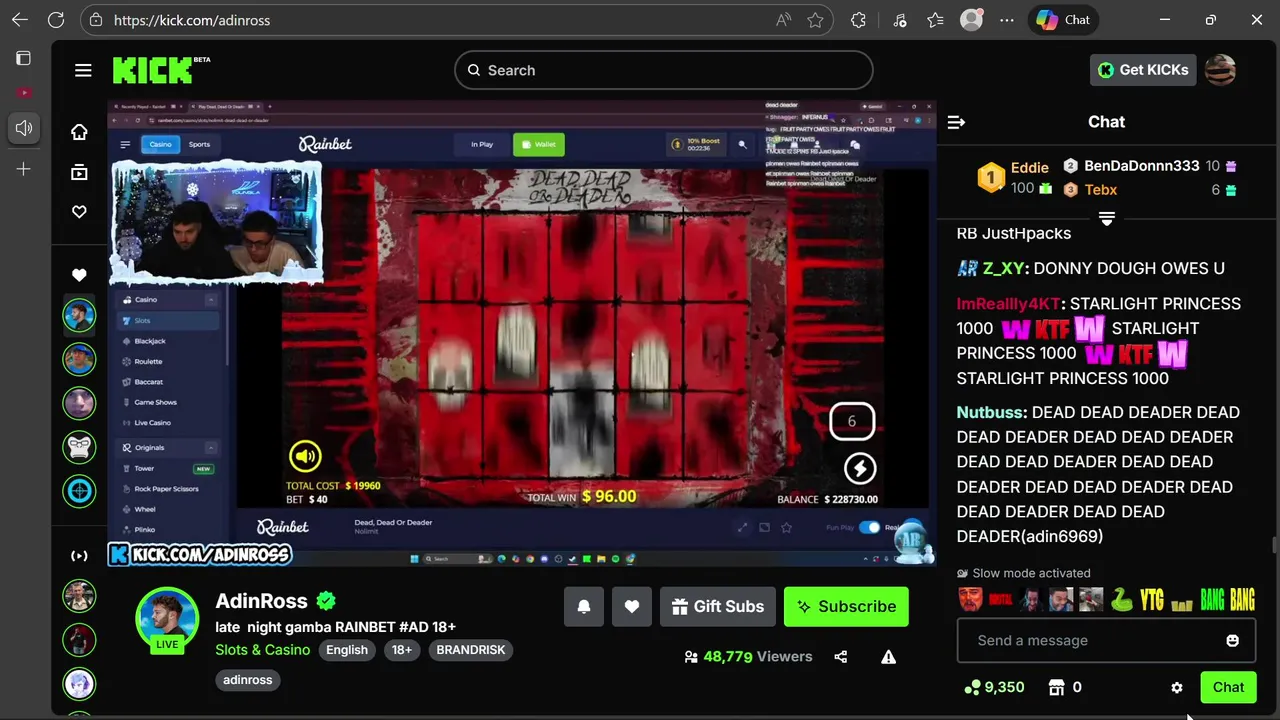Open the Kick hamburger menu
The width and height of the screenshot is (1280, 720).
(83, 70)
